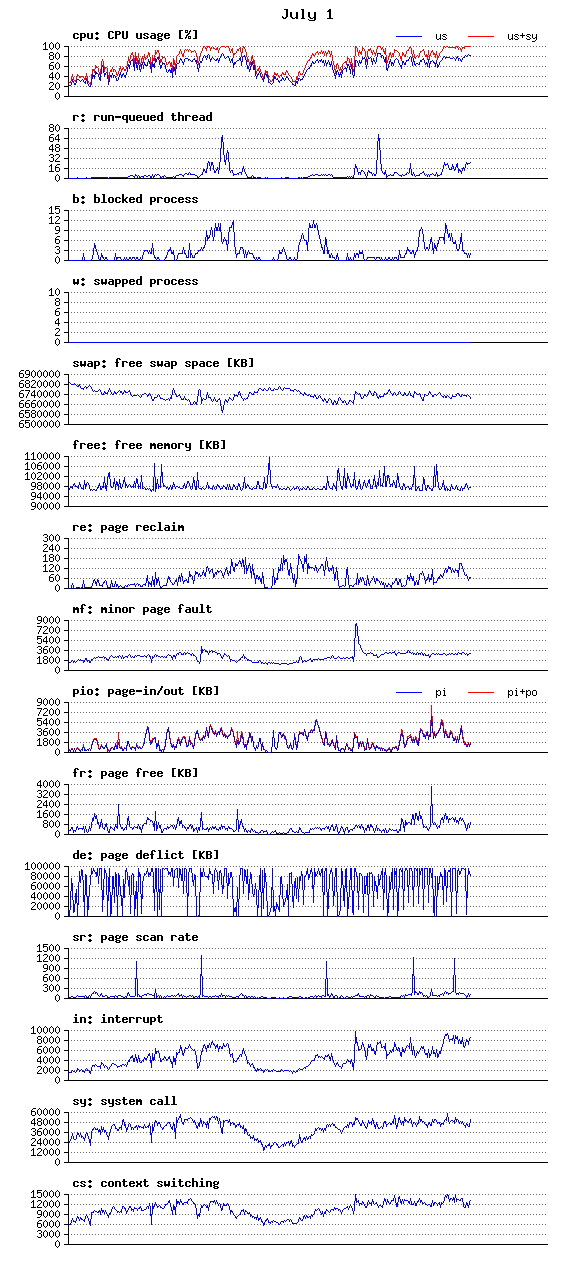The height and width of the screenshot is (1261, 562).
Task: Select the blue 'us' legend line swatch
Action: 410,36
